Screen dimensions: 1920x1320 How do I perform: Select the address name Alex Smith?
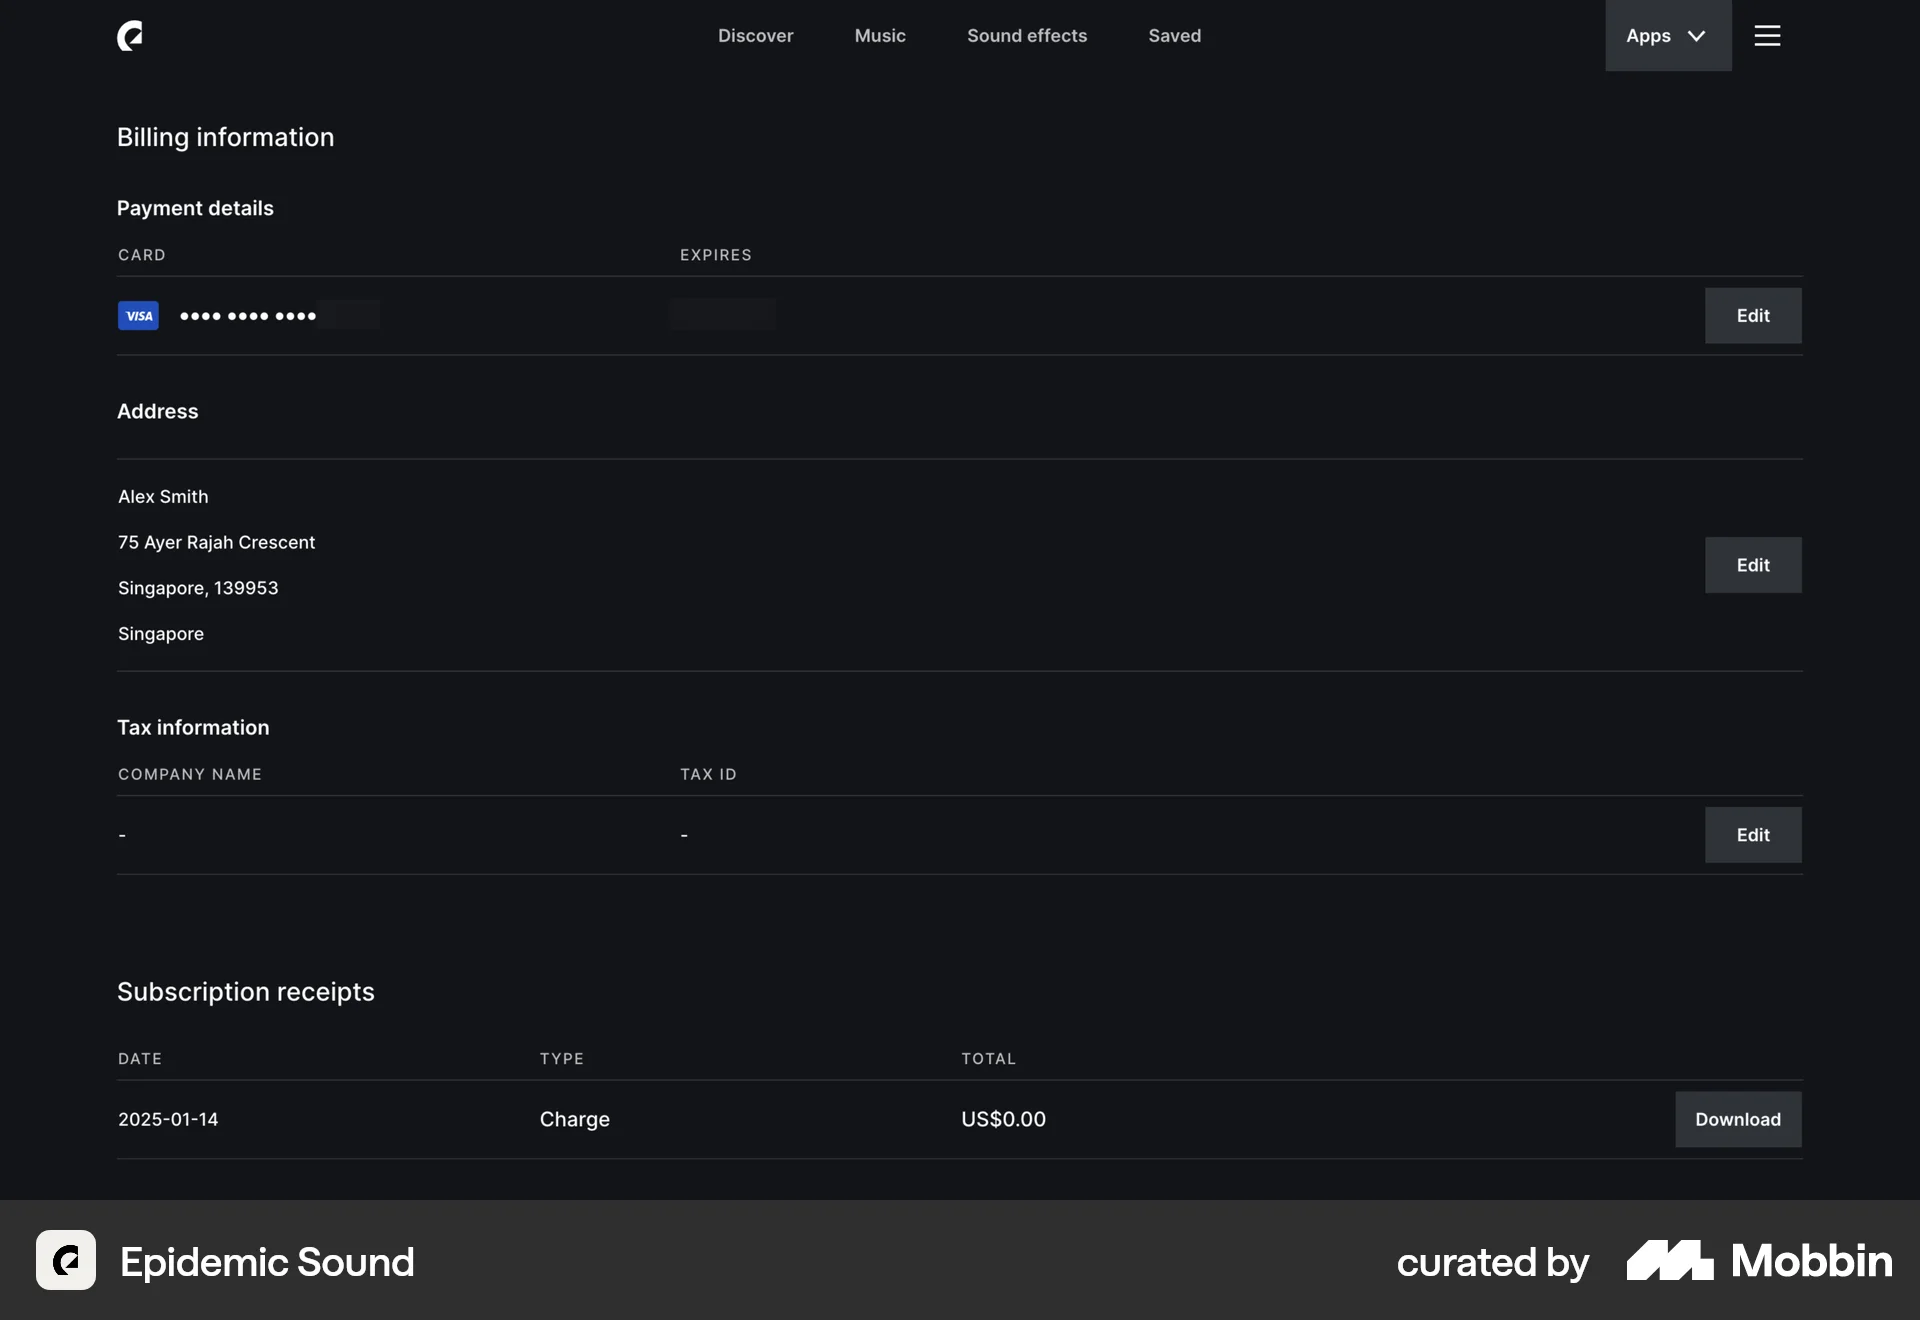click(163, 496)
